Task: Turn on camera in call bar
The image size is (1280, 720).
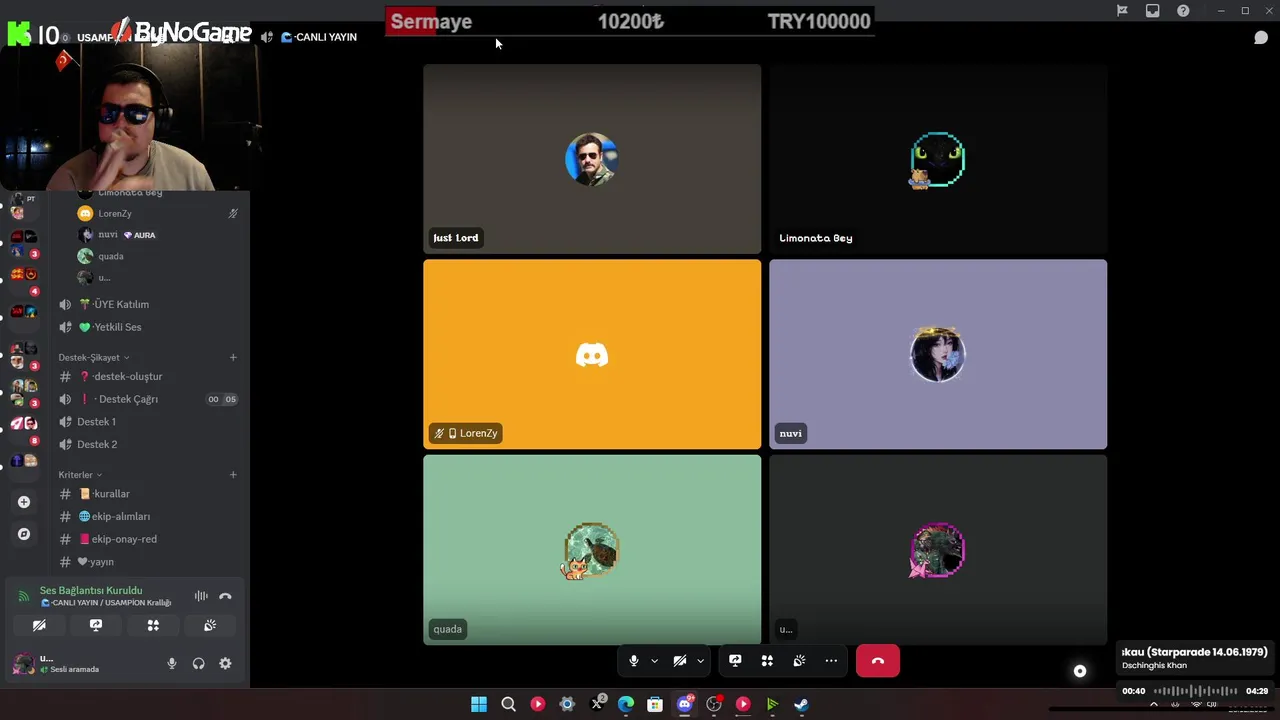Action: pos(680,661)
